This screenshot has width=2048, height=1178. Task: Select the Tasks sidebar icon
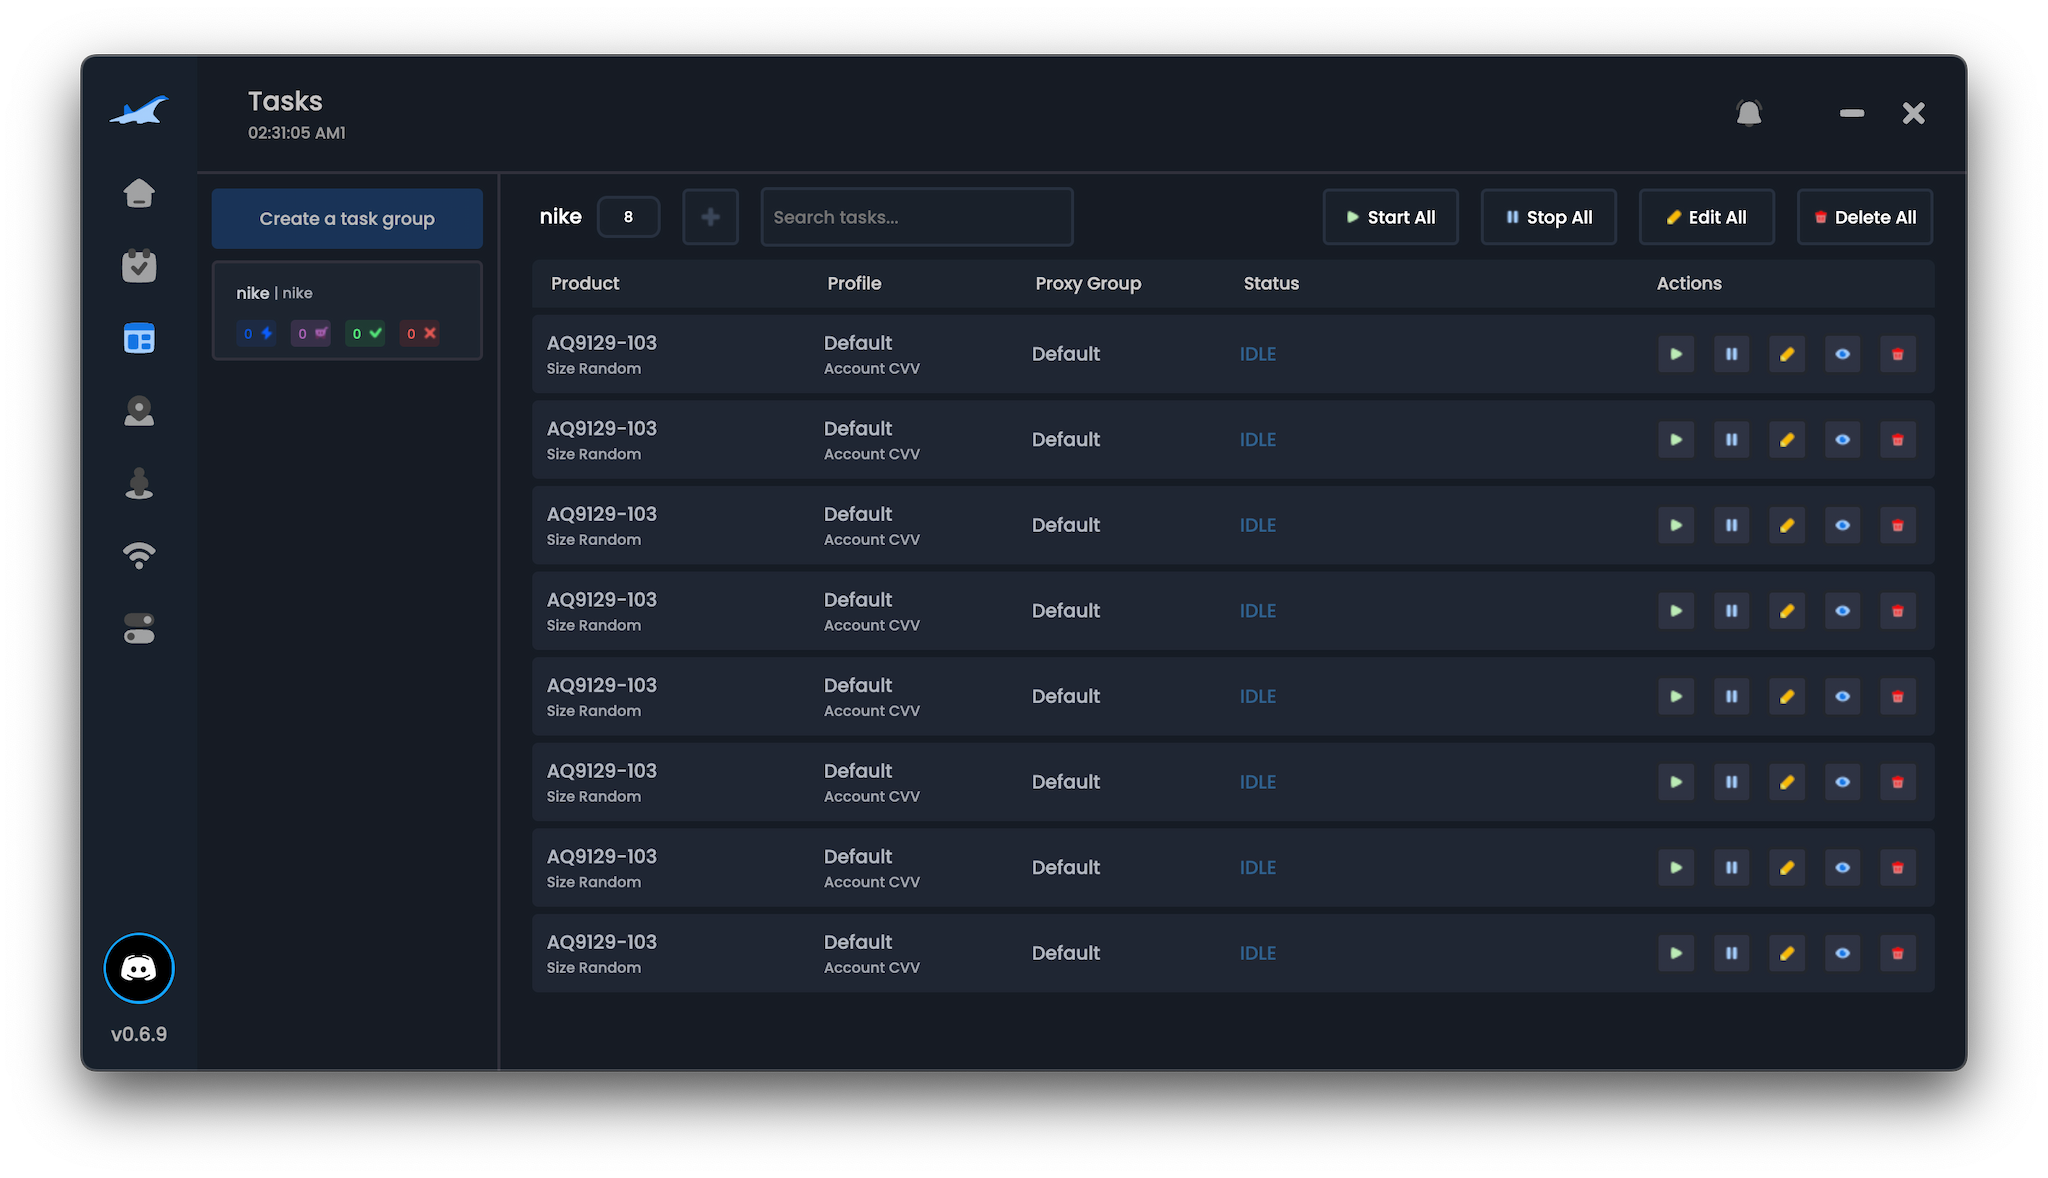pyautogui.click(x=139, y=339)
